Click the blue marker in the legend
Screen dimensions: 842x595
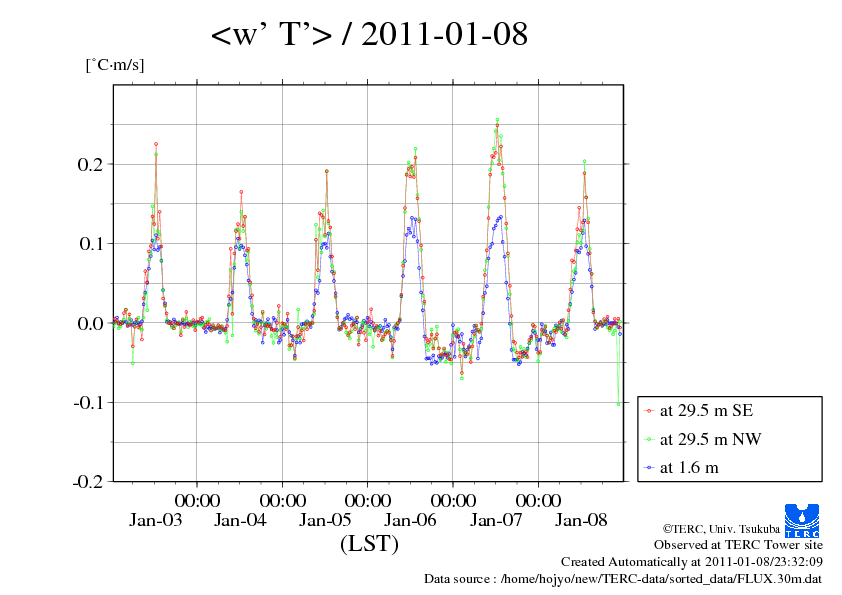(x=649, y=467)
